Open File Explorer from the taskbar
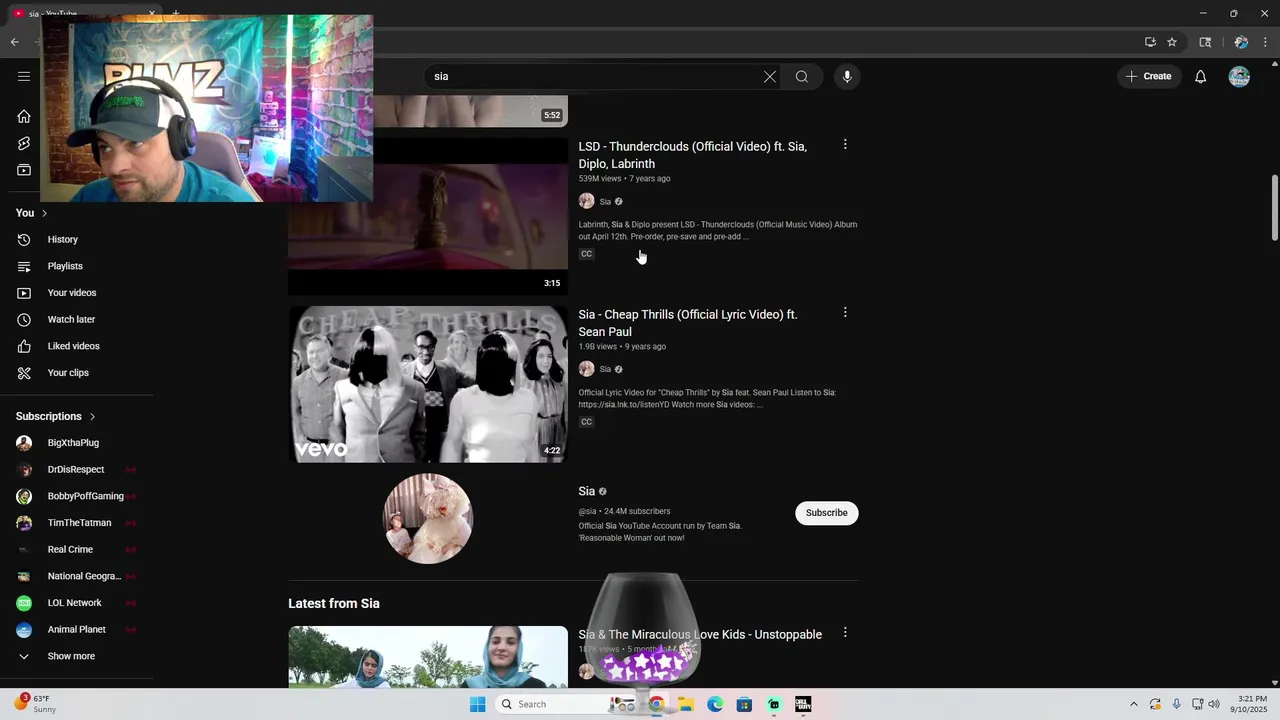Viewport: 1280px width, 720px height. point(686,704)
